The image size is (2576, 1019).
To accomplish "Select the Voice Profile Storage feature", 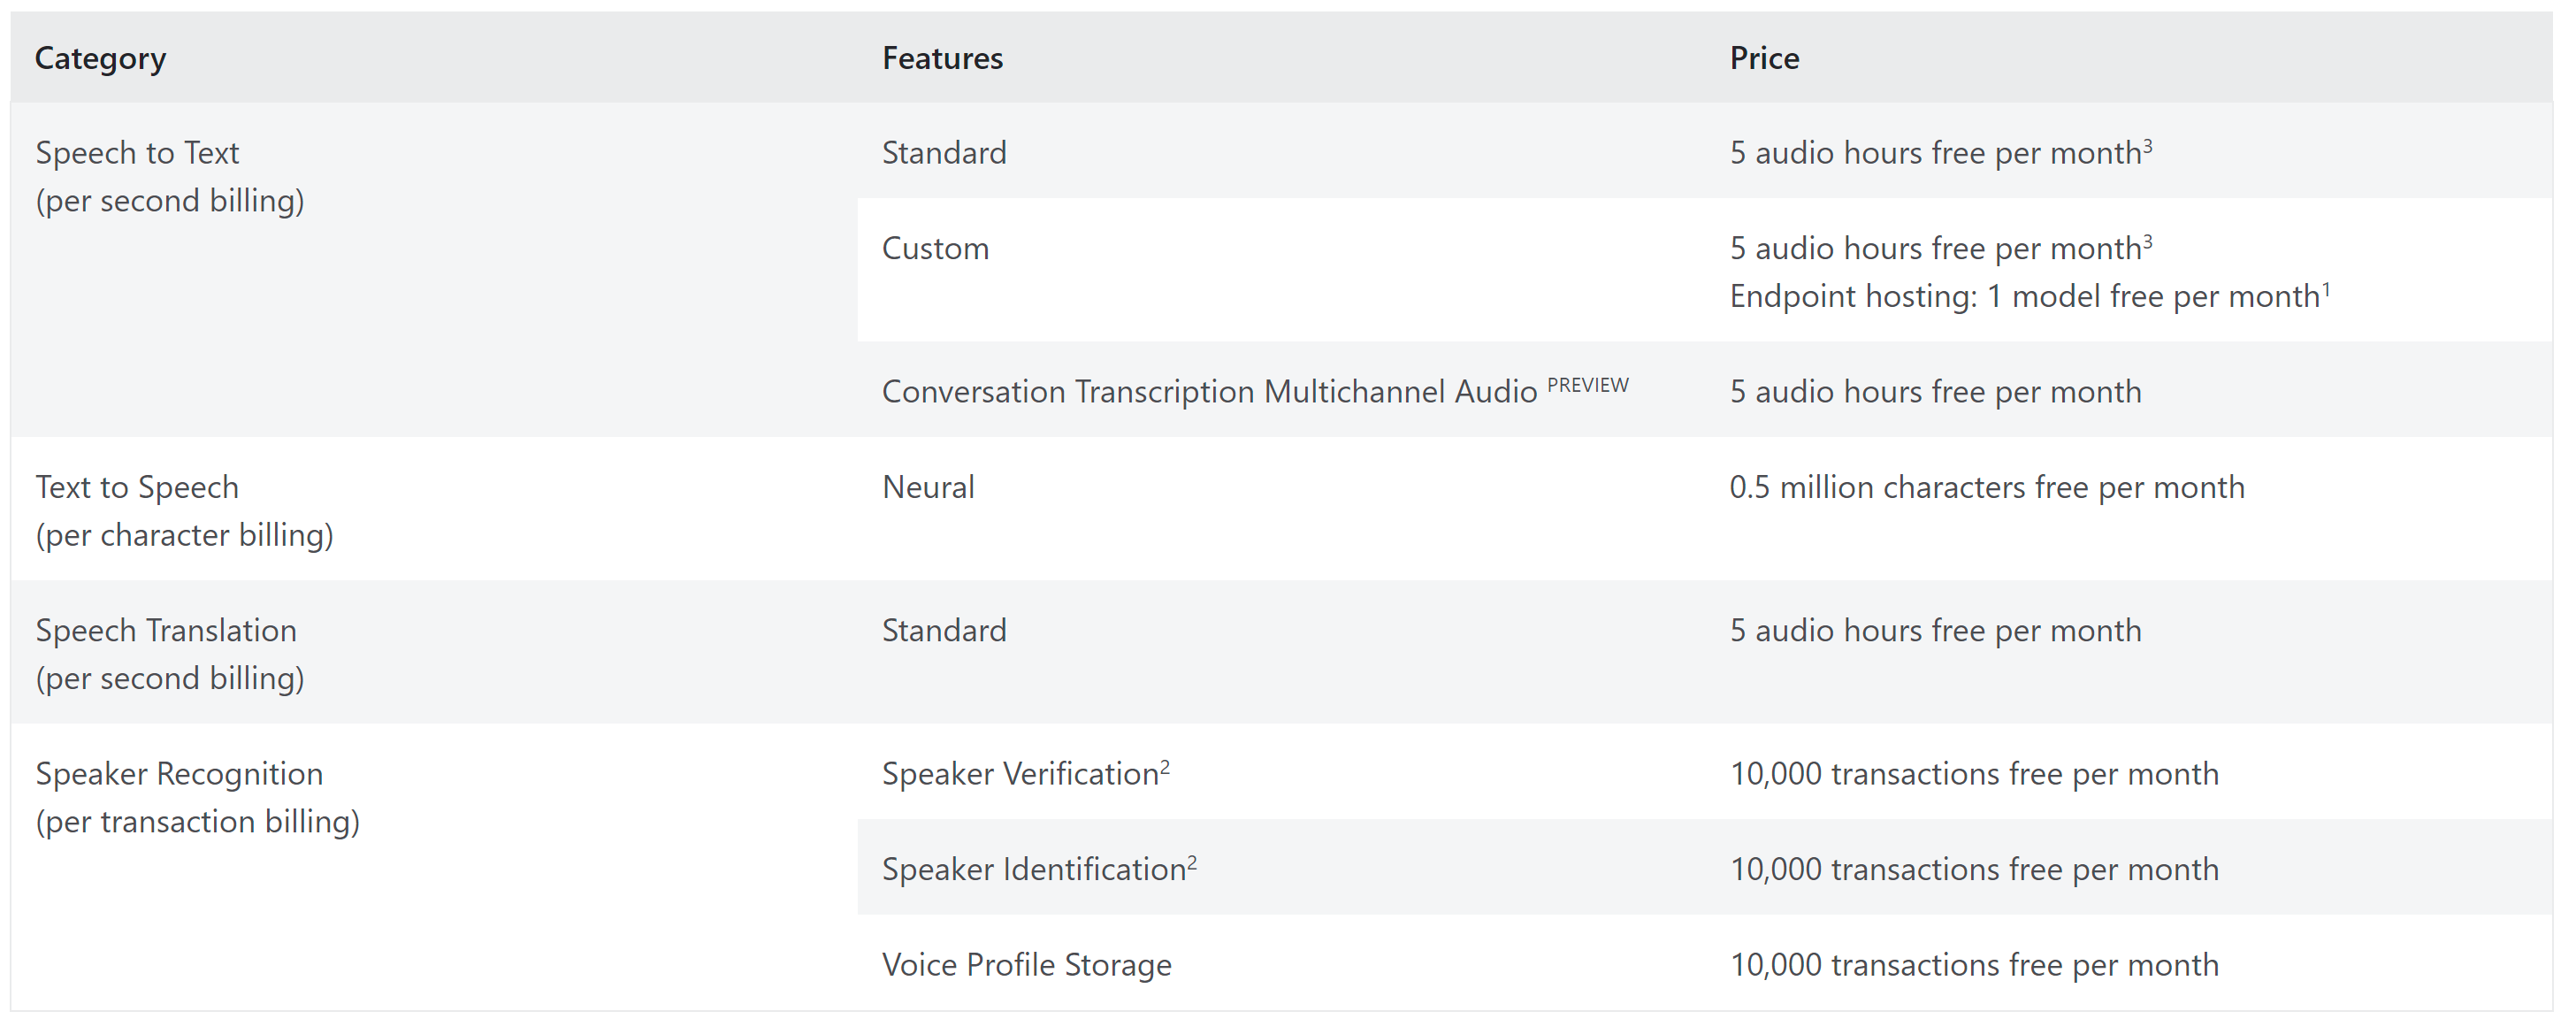I will tap(1026, 965).
